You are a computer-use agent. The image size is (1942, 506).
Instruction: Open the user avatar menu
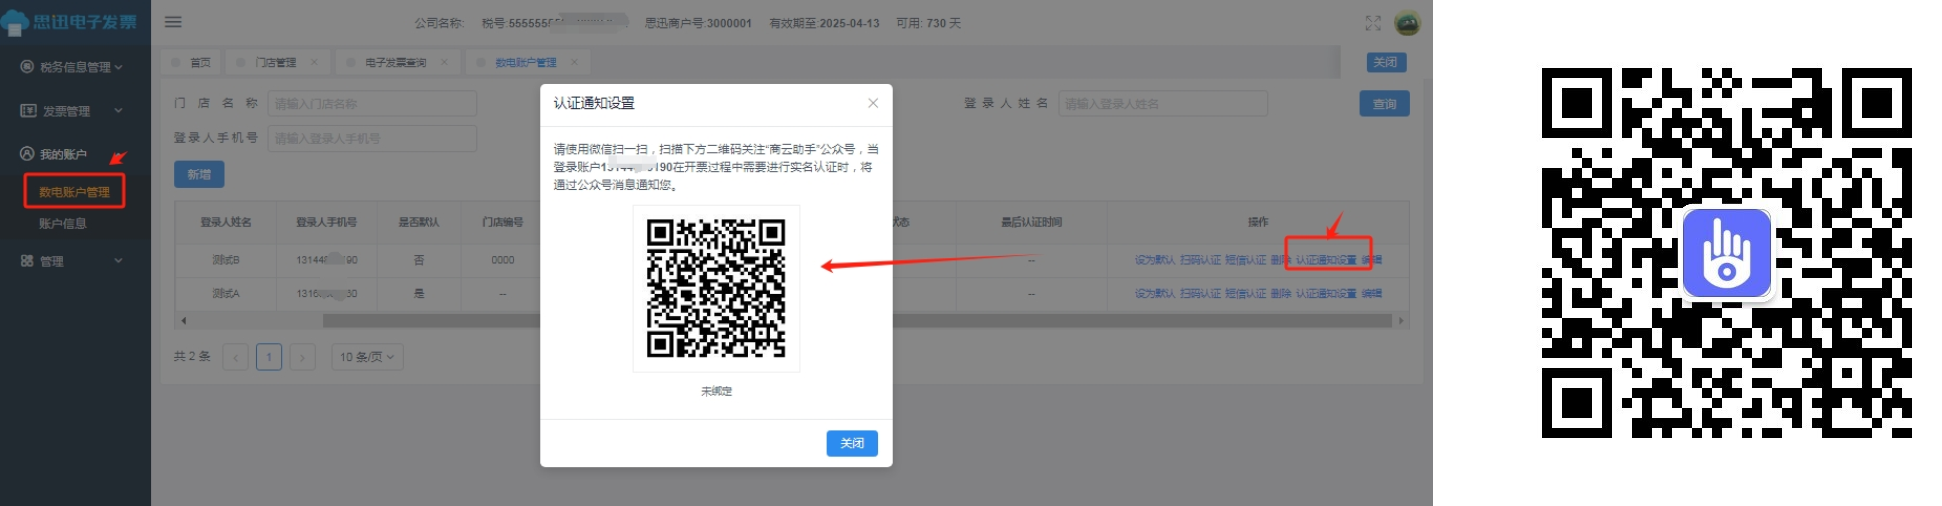(1407, 23)
